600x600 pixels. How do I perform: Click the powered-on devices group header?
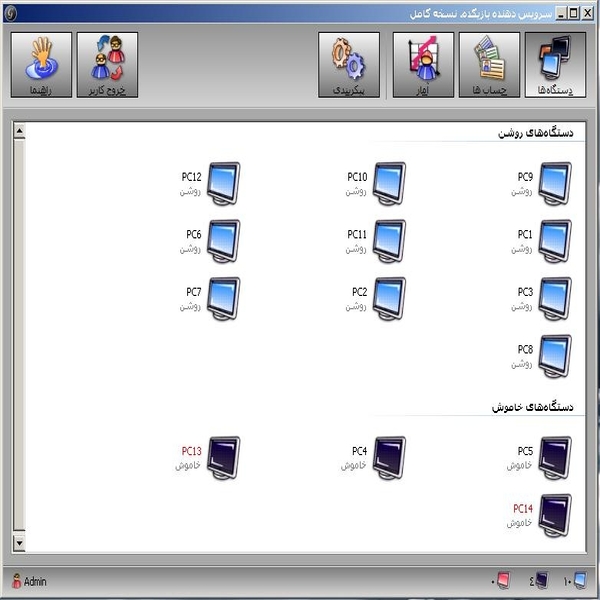click(535, 133)
